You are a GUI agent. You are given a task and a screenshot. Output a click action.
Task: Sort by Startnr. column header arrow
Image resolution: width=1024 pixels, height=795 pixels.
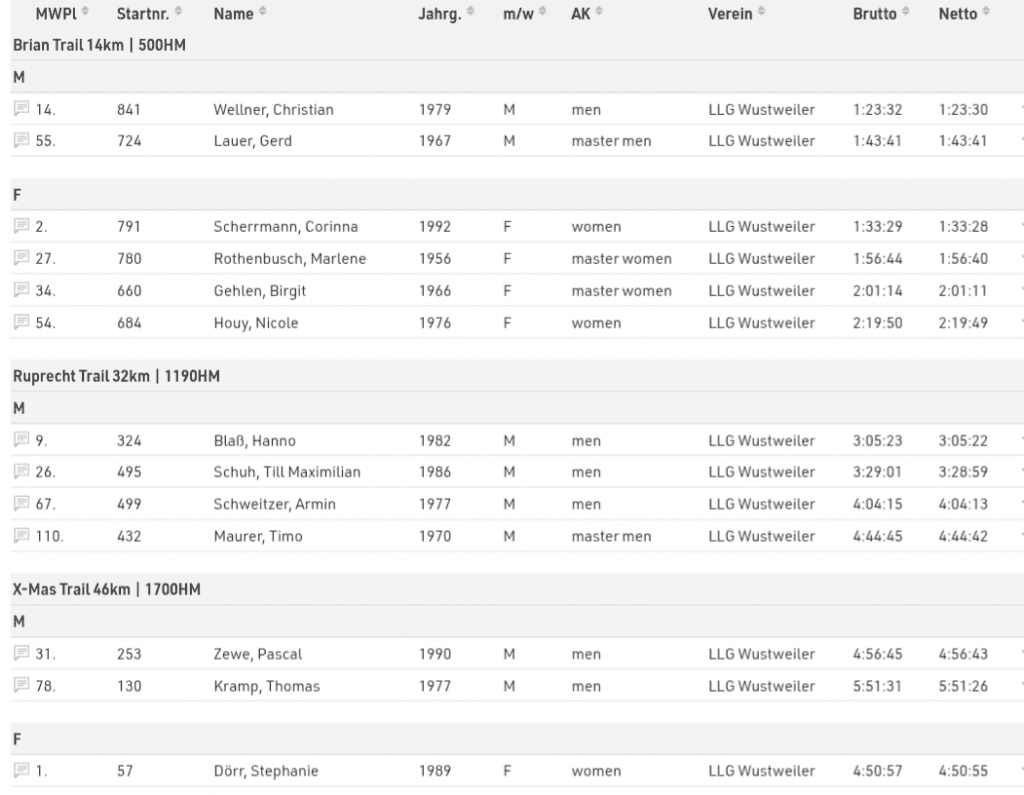click(x=178, y=12)
